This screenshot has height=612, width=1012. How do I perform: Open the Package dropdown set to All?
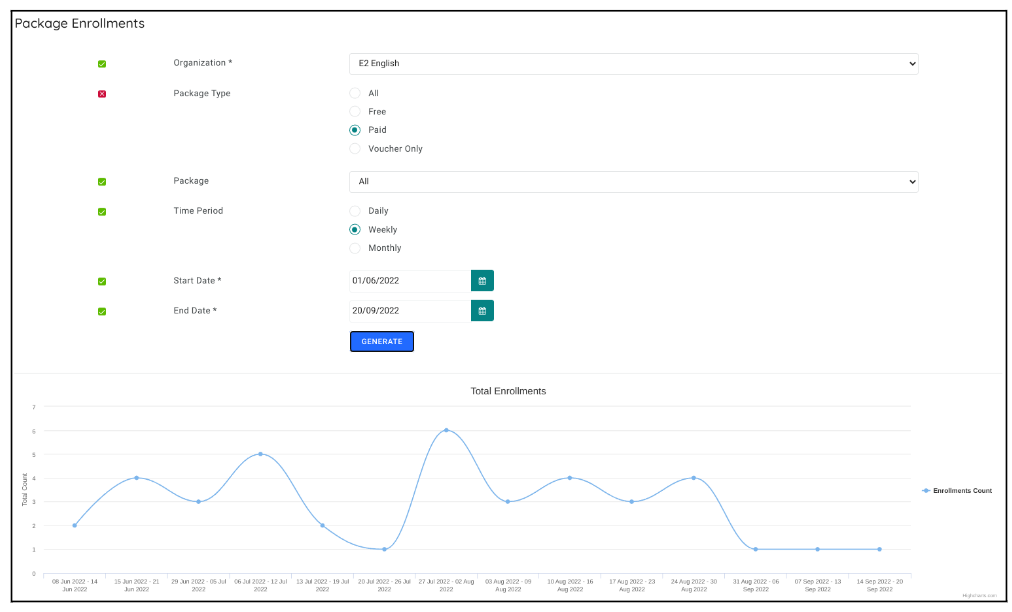(633, 181)
